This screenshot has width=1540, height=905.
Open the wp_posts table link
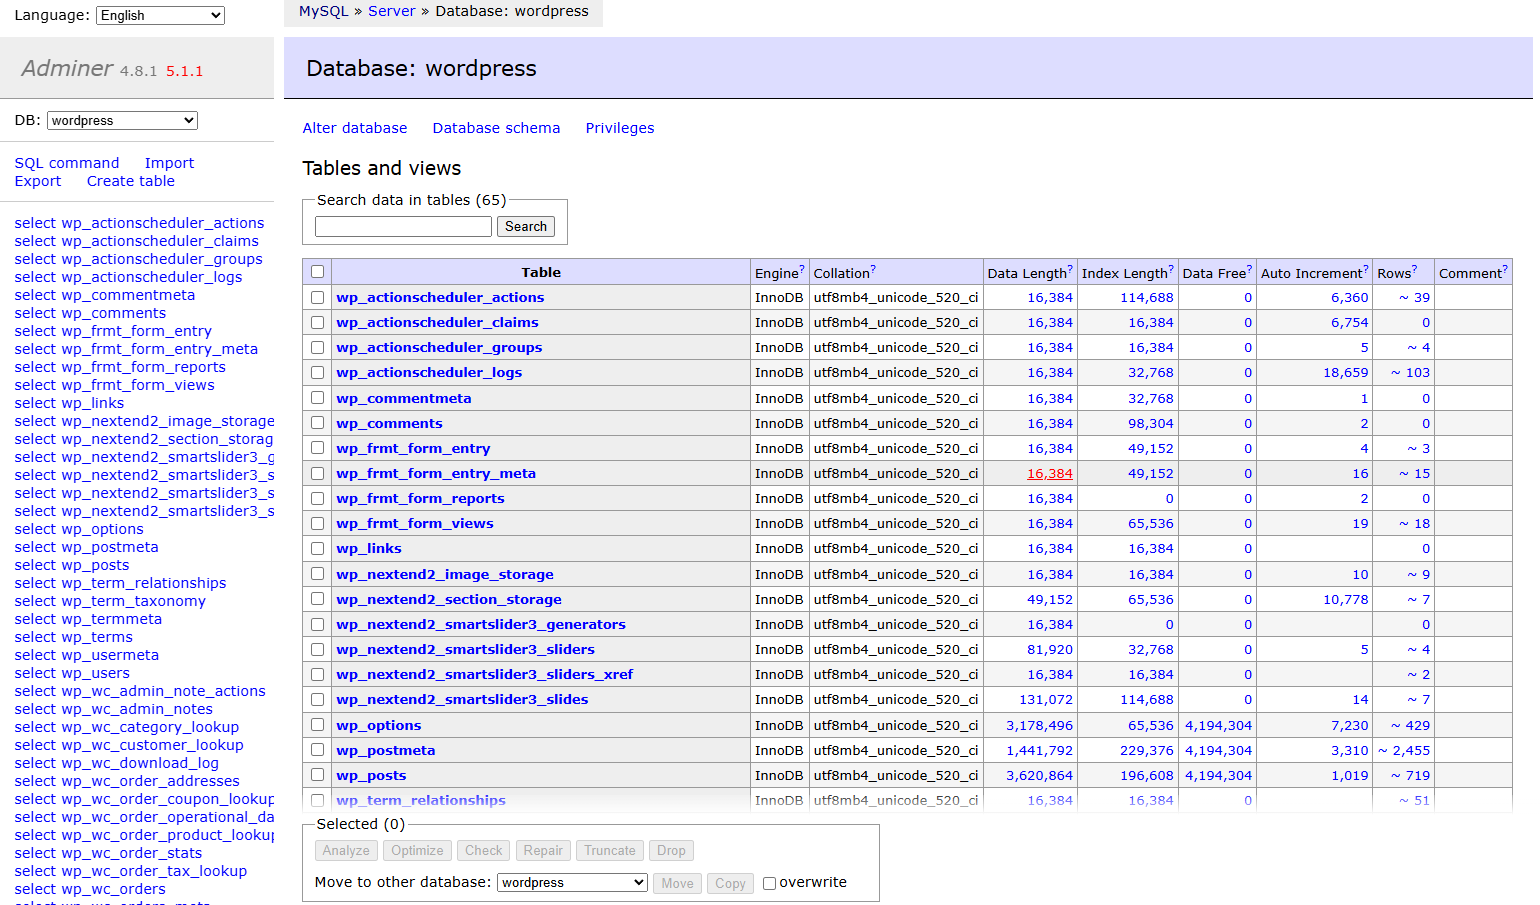click(x=371, y=775)
